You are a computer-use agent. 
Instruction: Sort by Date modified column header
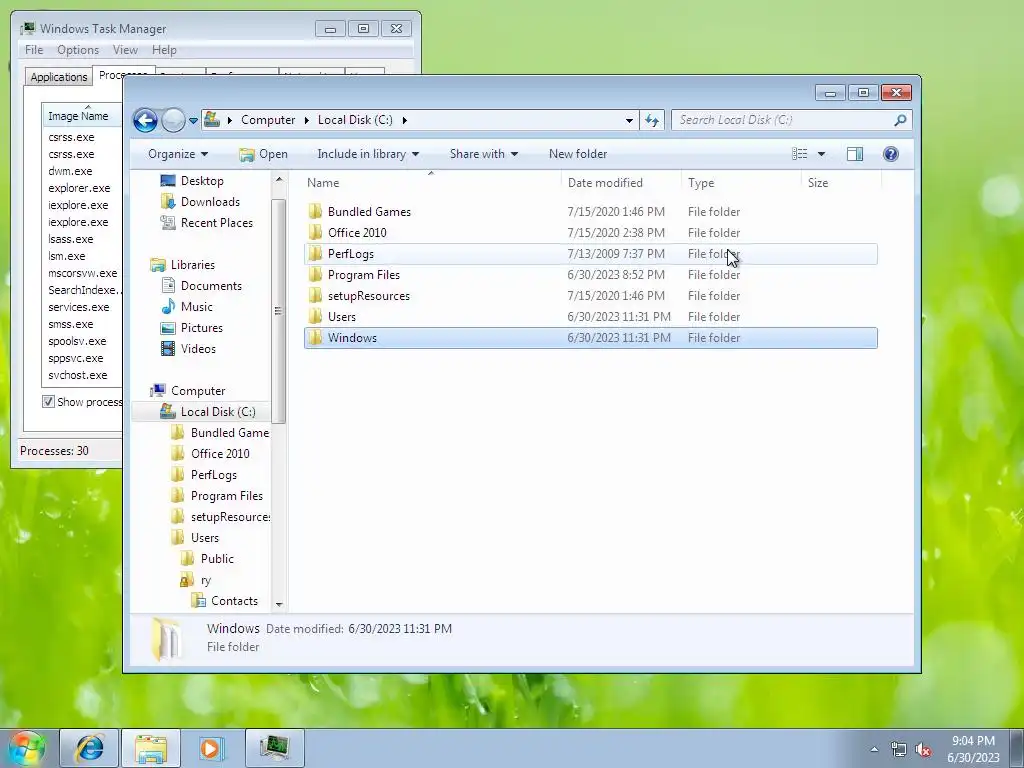[x=621, y=183]
